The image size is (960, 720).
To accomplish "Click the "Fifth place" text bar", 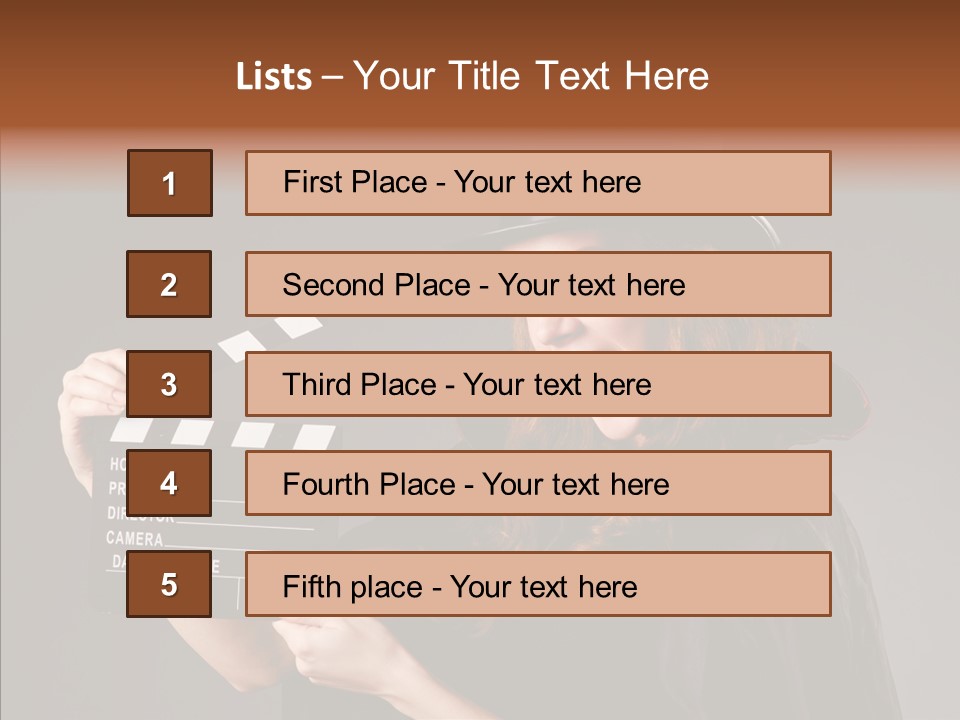I will point(538,584).
